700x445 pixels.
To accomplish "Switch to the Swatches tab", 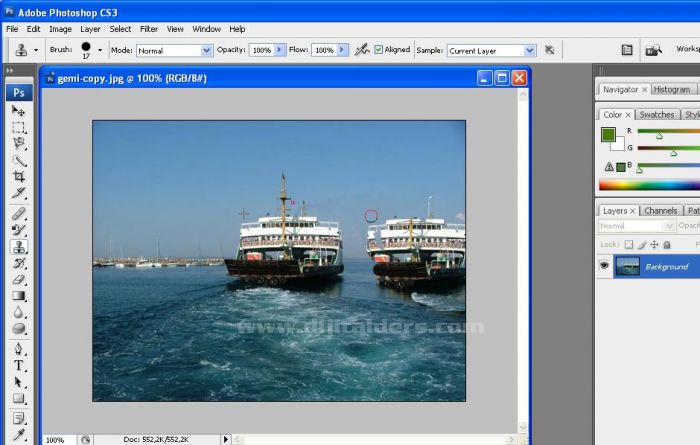I will click(656, 115).
